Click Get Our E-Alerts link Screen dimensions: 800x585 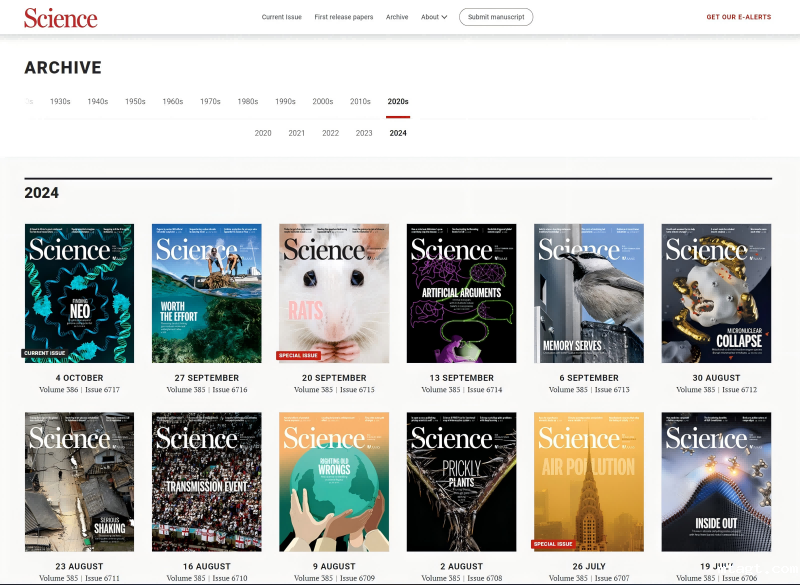click(739, 17)
